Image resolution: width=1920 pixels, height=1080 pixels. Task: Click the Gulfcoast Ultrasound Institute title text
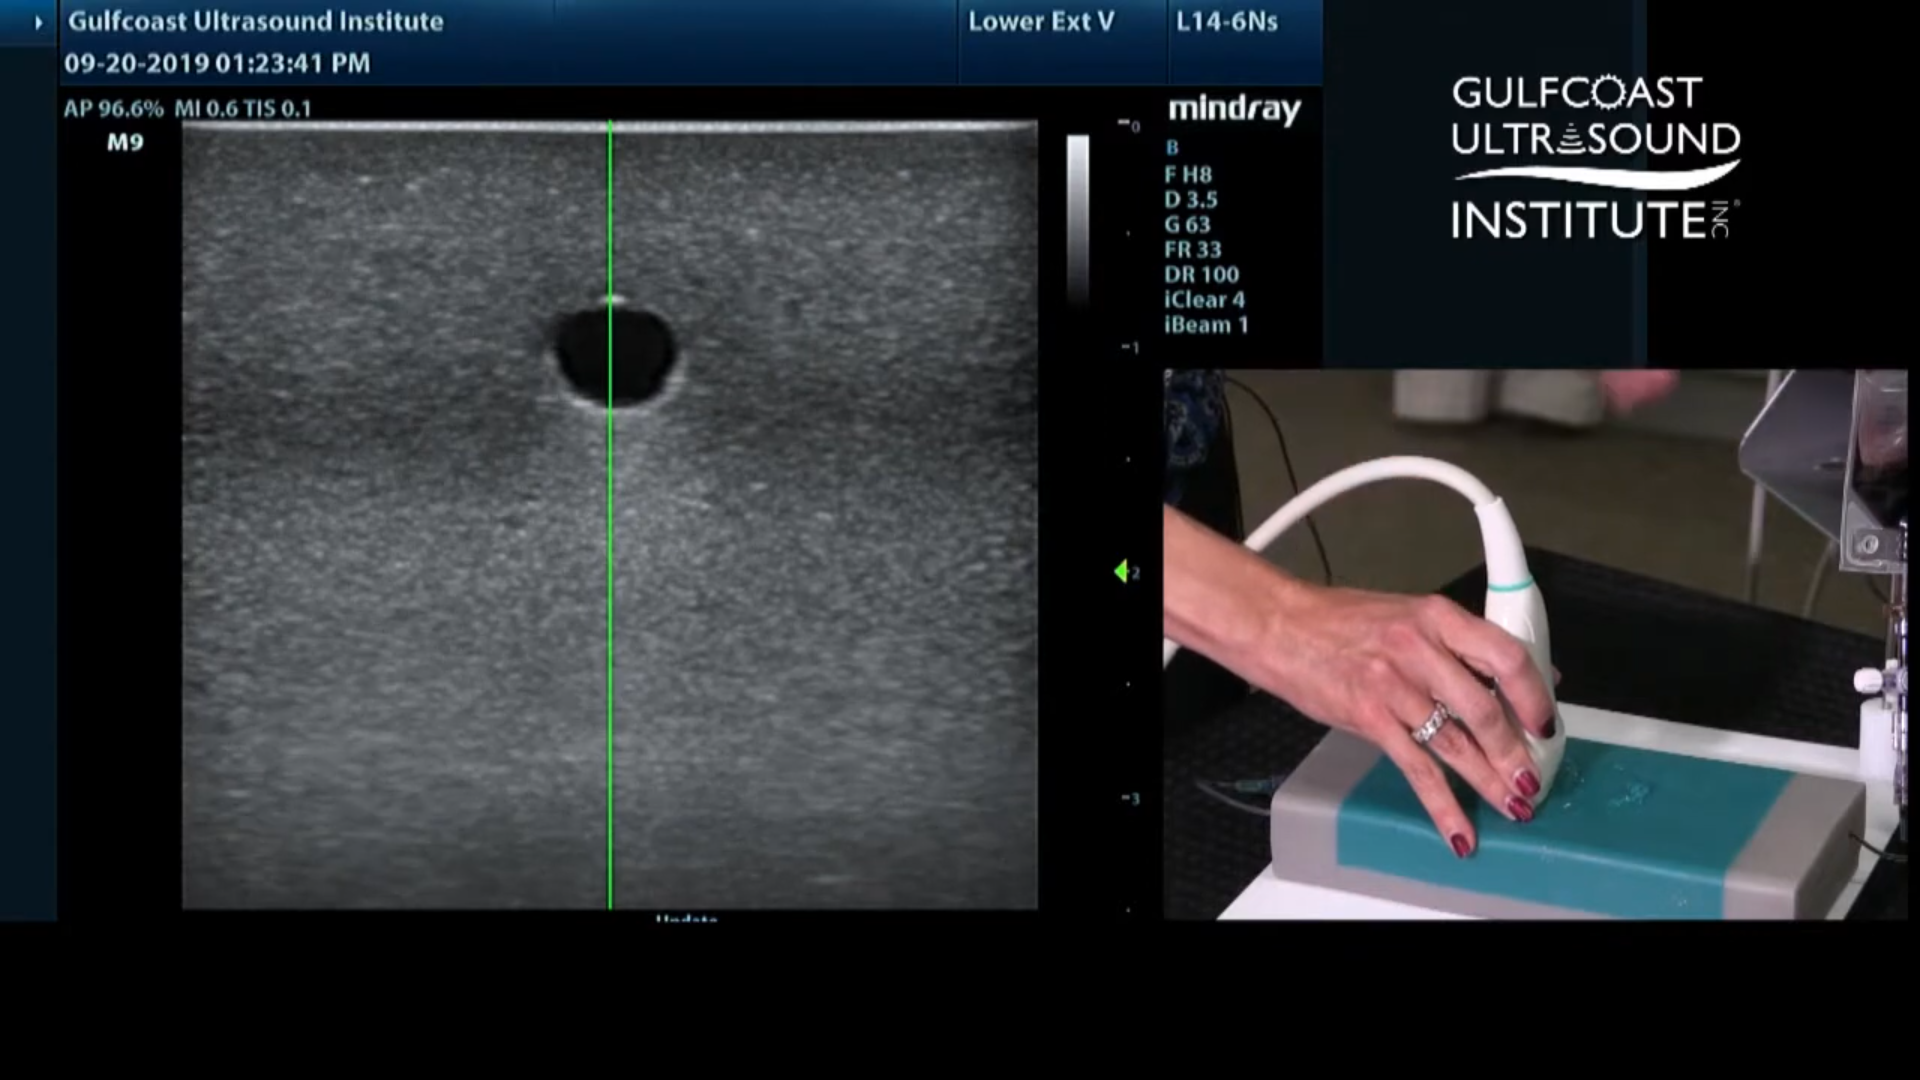click(255, 22)
